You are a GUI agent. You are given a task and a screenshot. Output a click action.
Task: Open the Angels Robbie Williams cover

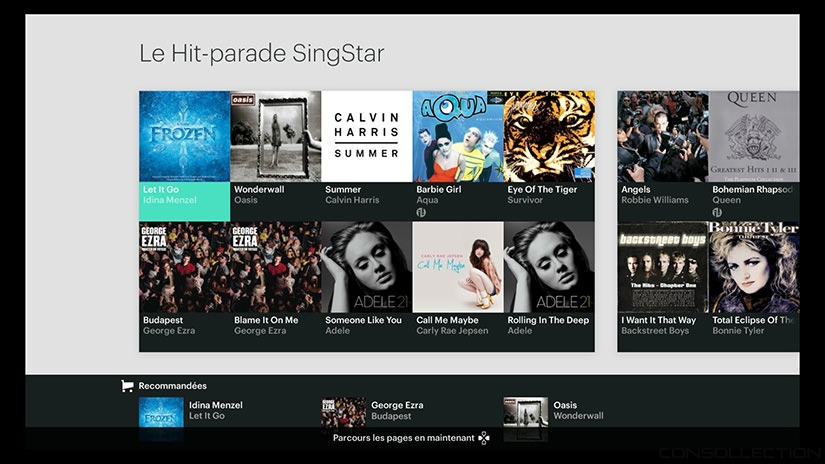(x=663, y=136)
